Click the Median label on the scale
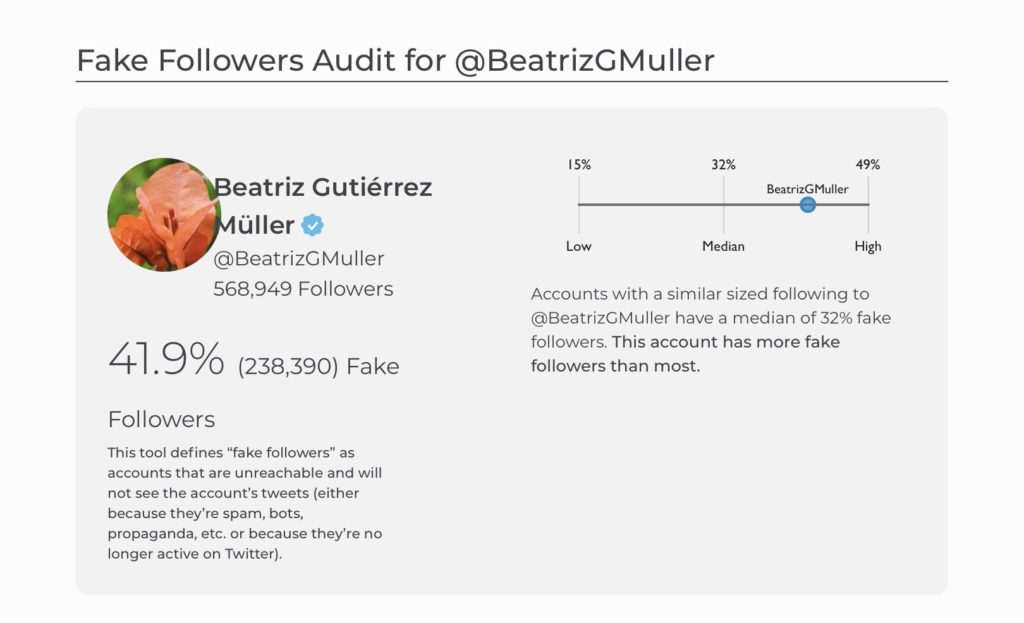Viewport: 1024px width, 623px height. coord(723,246)
